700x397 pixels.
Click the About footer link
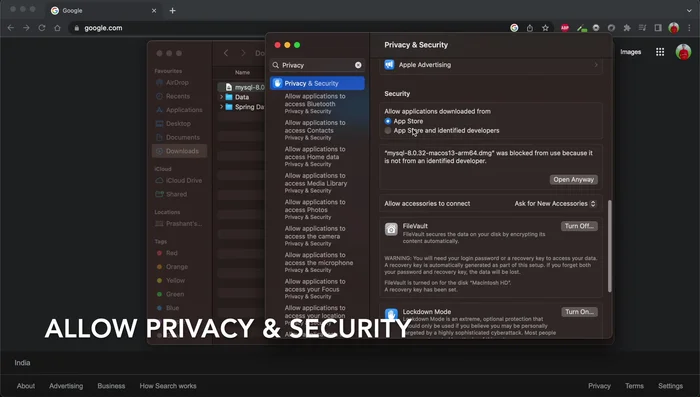pyautogui.click(x=26, y=386)
